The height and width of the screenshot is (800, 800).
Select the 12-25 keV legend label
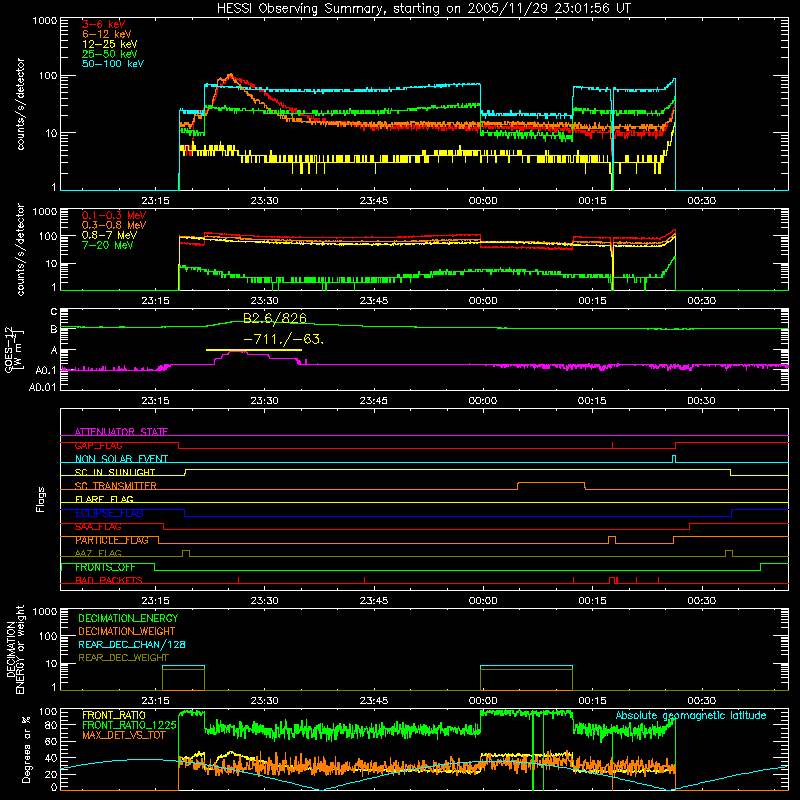110,44
